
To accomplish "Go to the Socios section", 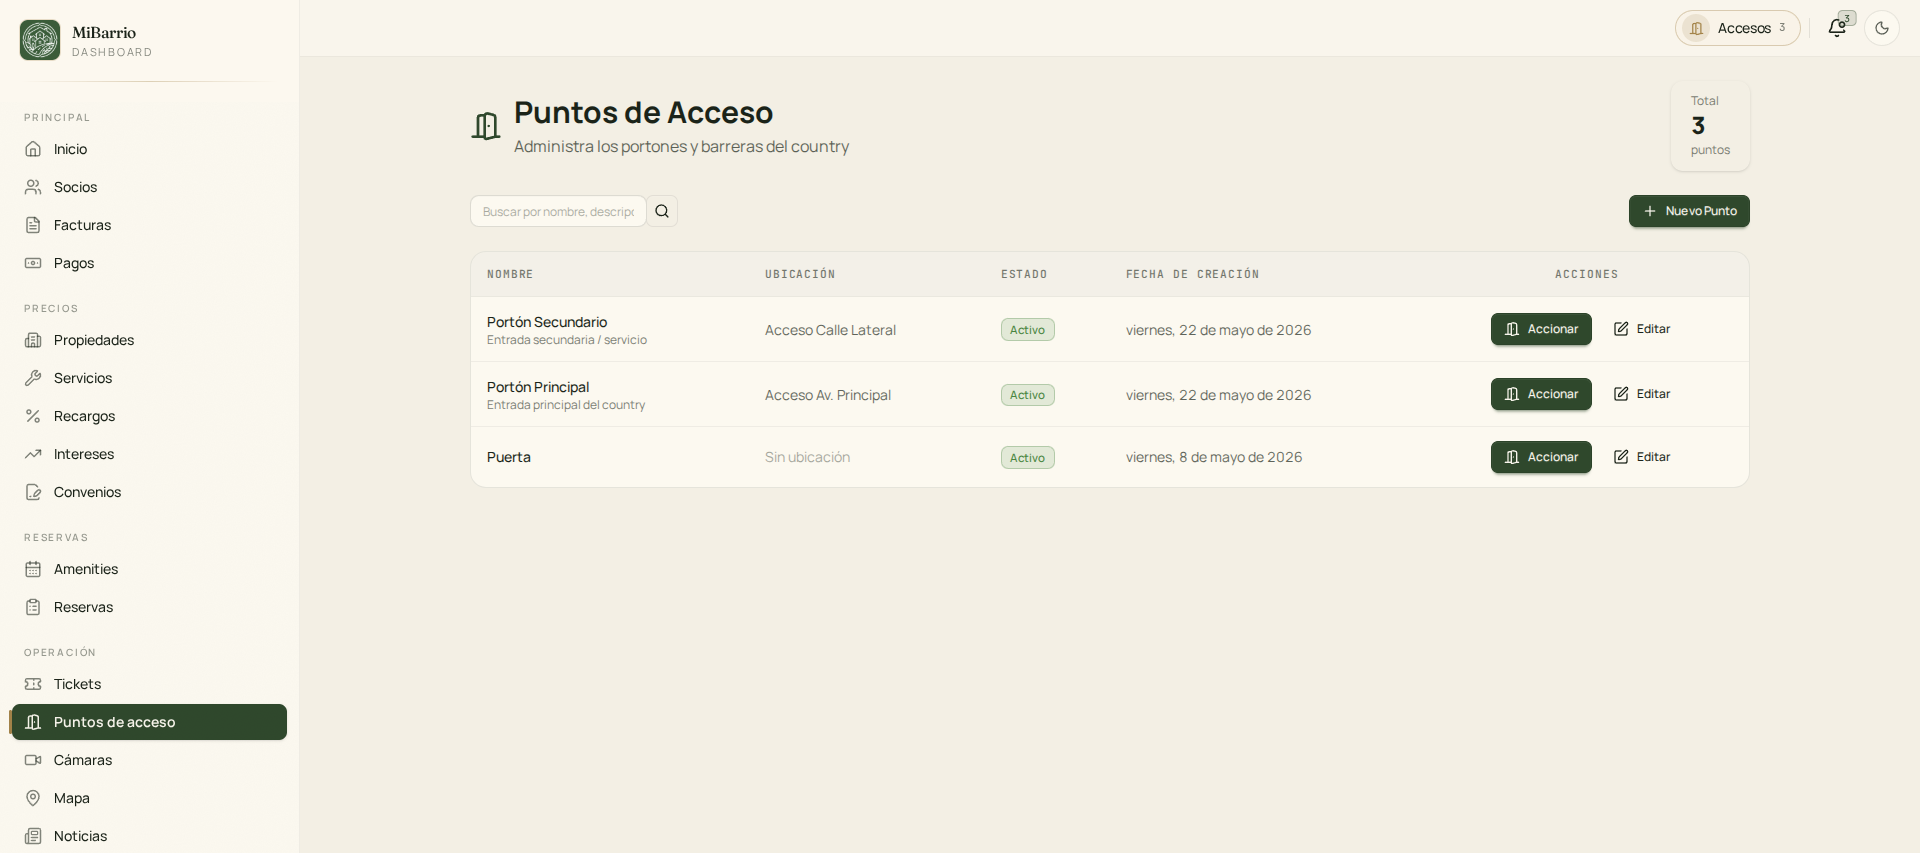I will [148, 187].
